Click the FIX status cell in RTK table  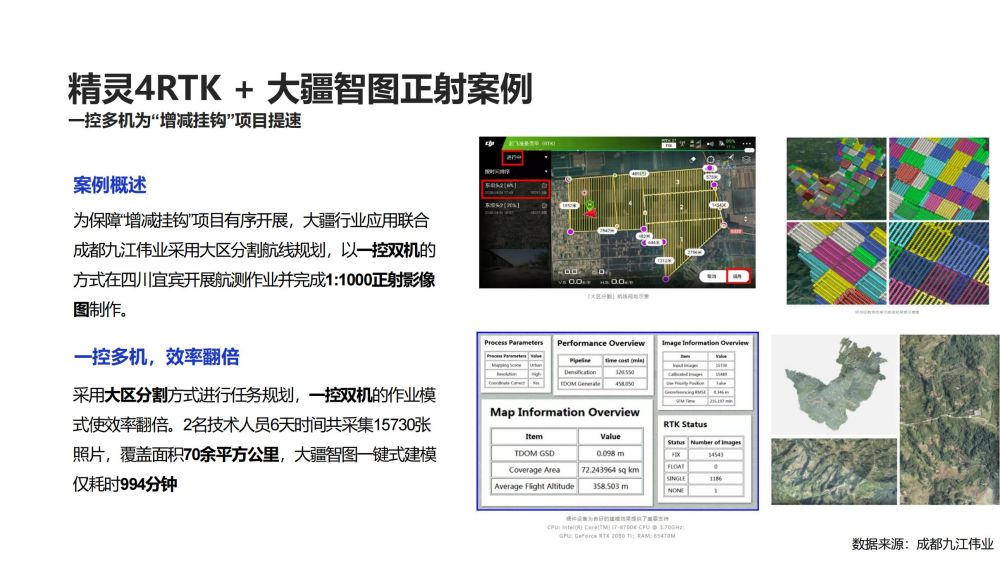coord(676,455)
